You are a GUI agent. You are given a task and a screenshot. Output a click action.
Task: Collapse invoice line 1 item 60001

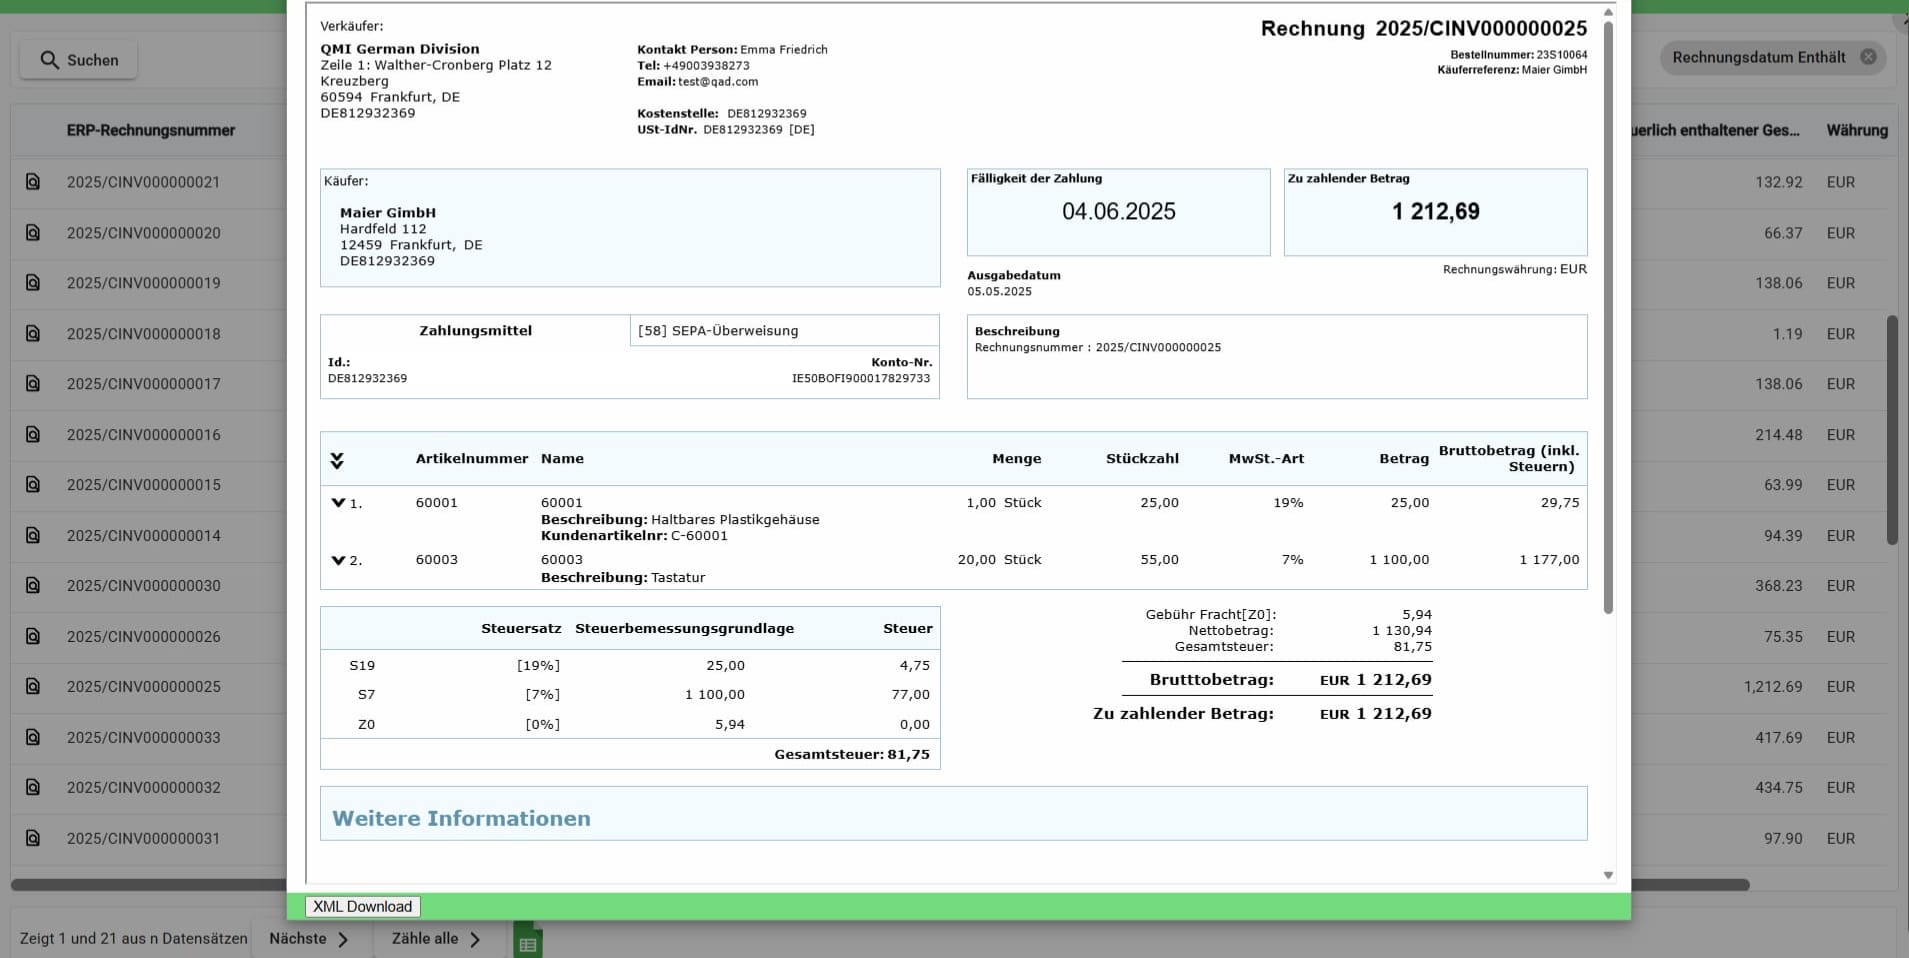pos(338,503)
